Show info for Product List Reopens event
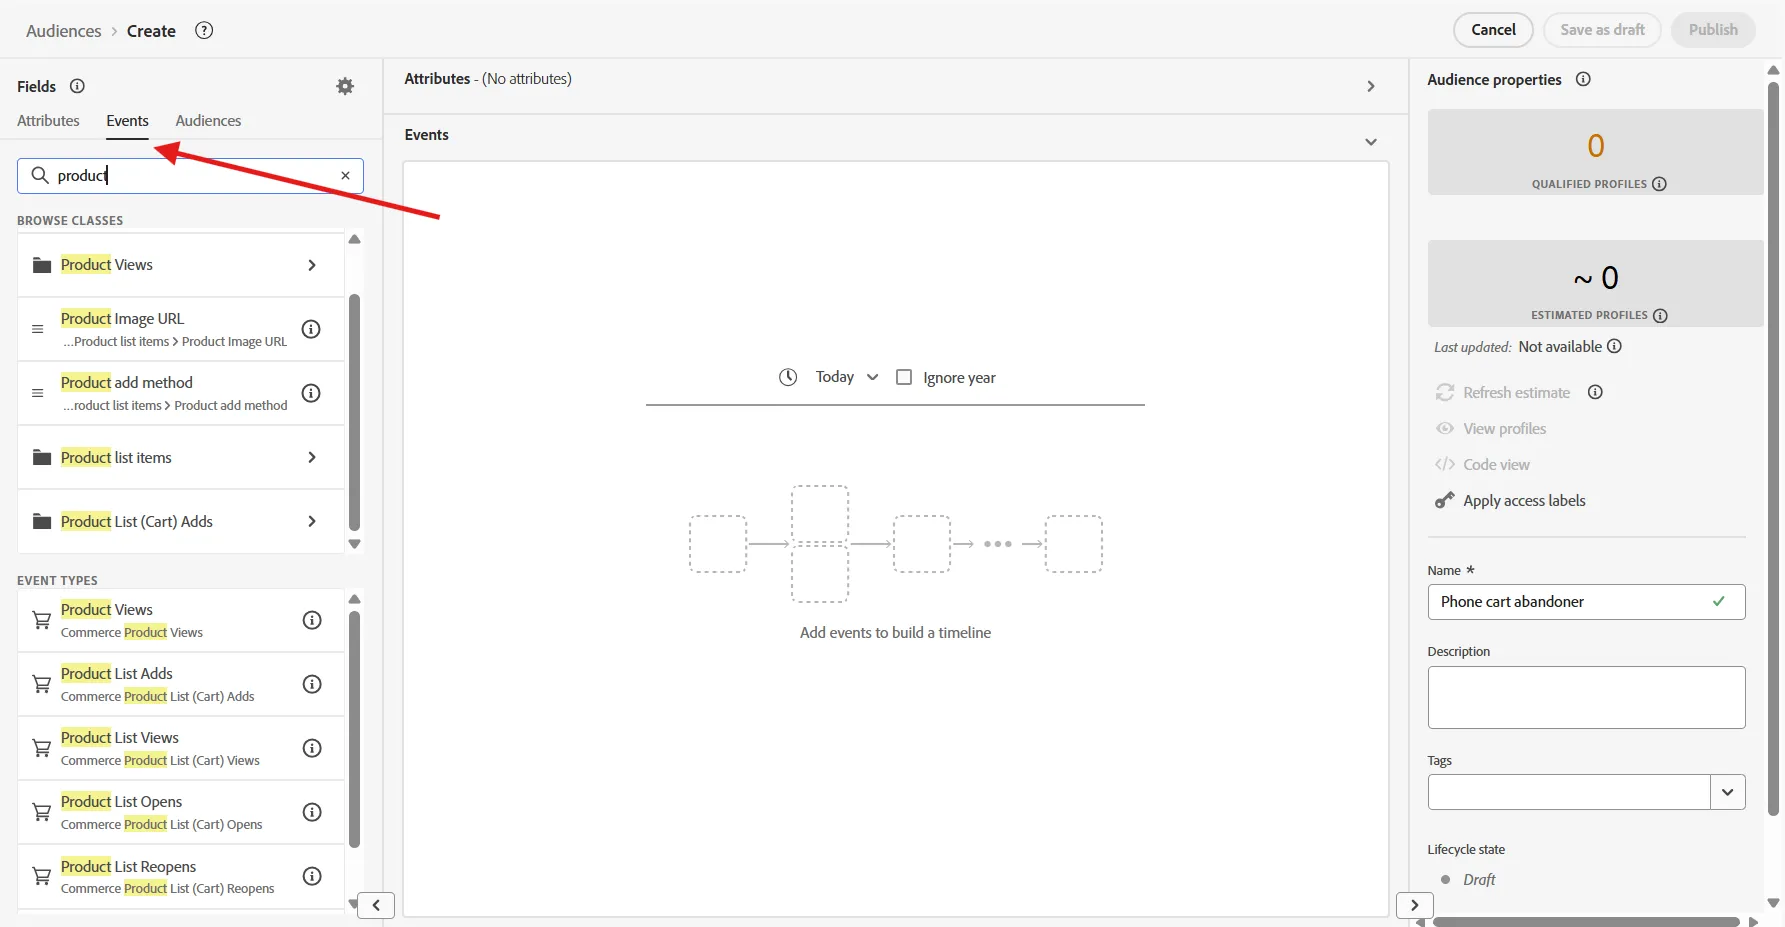This screenshot has height=927, width=1785. tap(312, 876)
